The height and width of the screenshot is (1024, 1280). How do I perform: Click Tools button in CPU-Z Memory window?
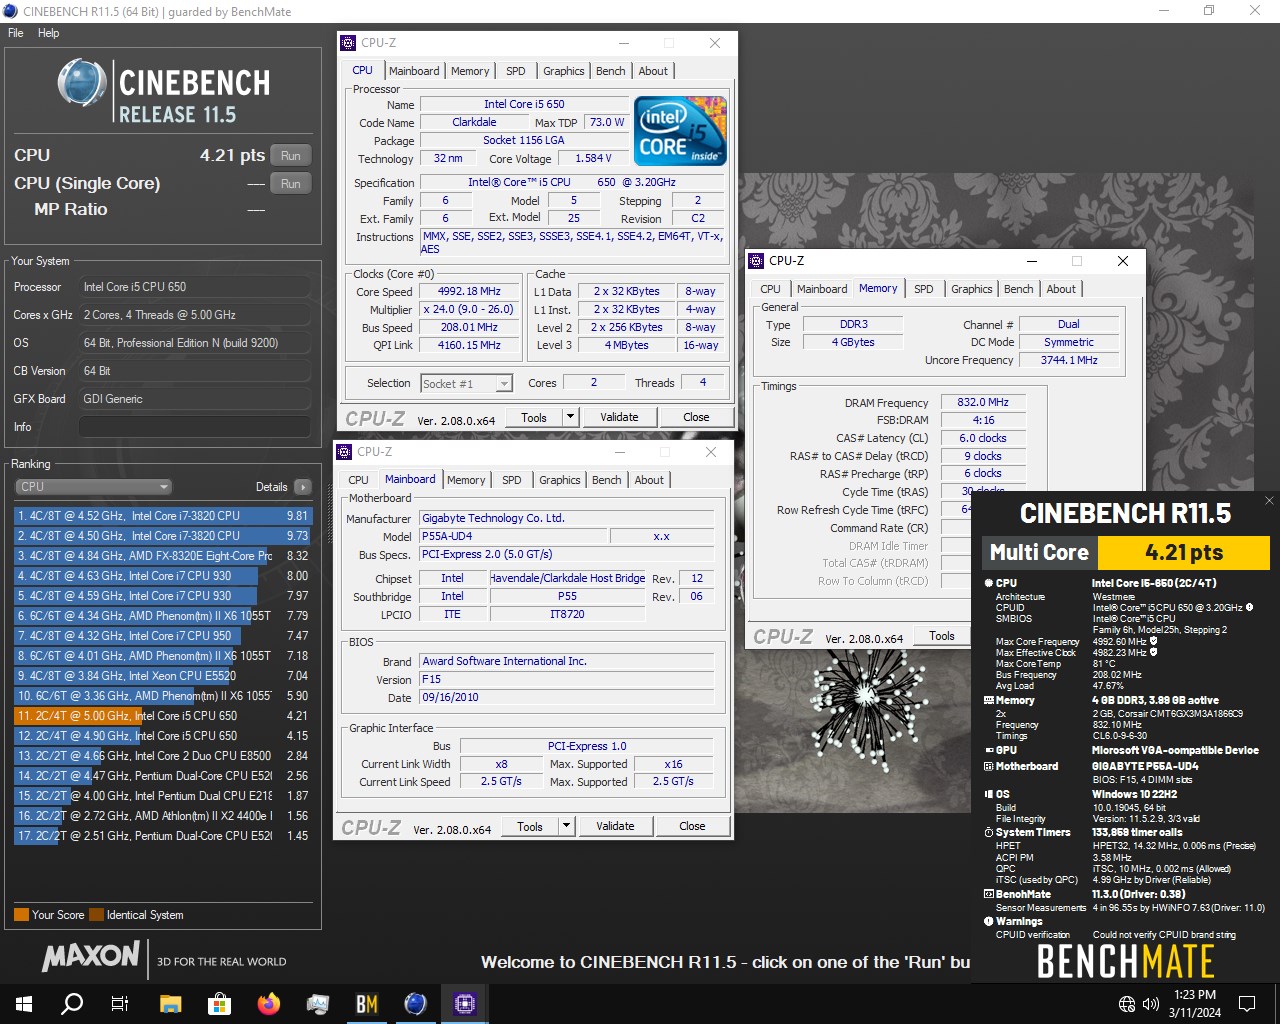click(x=942, y=636)
